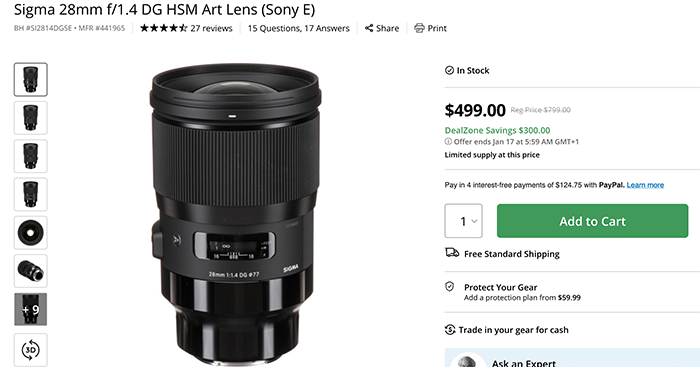Viewport: 700px width, 367px height.
Task: Click the Free Standard Shipping truck icon
Action: click(x=452, y=253)
